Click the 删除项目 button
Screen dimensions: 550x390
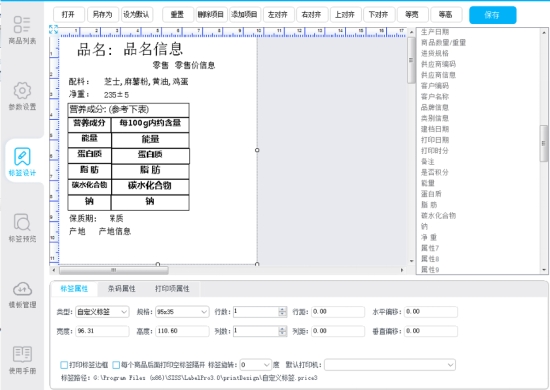click(x=211, y=14)
